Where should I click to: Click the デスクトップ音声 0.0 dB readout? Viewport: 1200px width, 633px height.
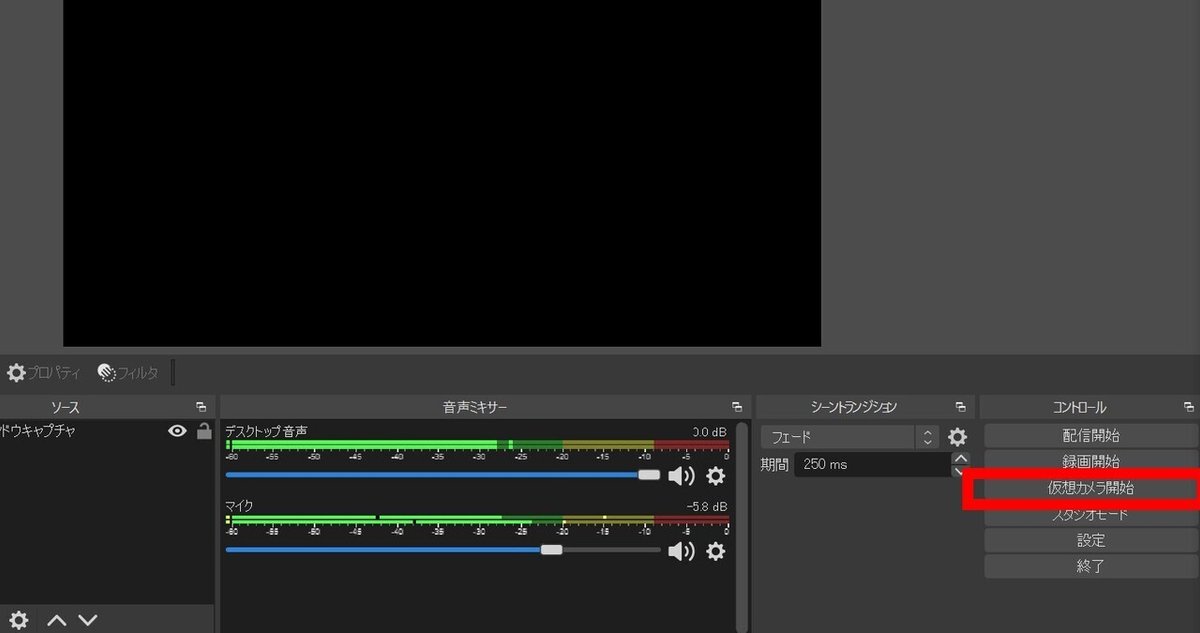point(709,432)
